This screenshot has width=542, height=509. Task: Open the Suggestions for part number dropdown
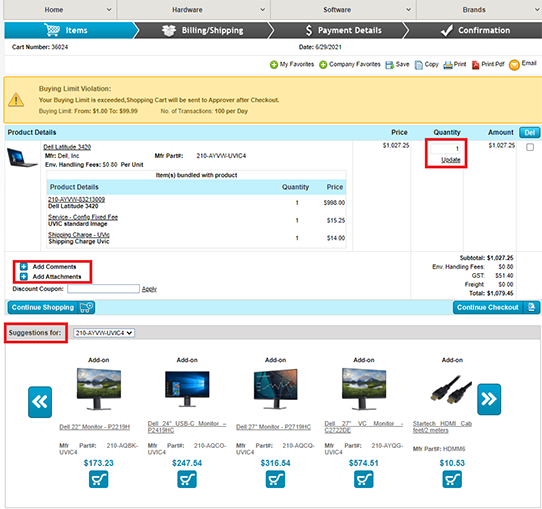tap(104, 333)
